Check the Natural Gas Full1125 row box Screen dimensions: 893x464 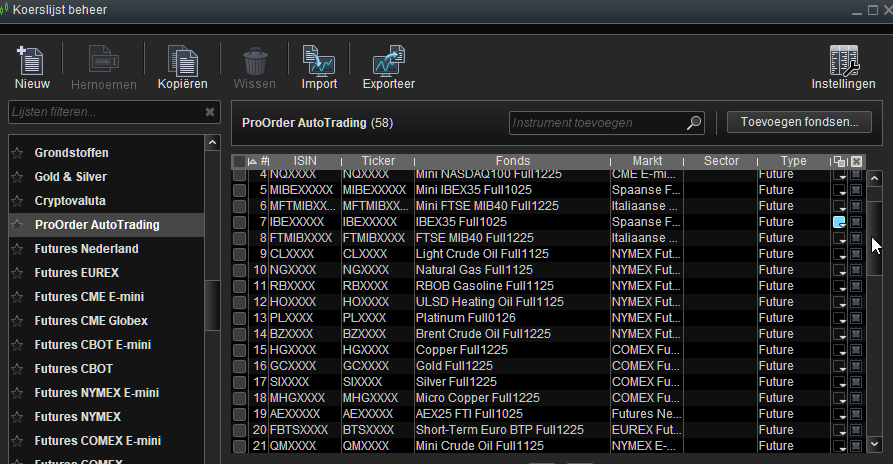239,270
